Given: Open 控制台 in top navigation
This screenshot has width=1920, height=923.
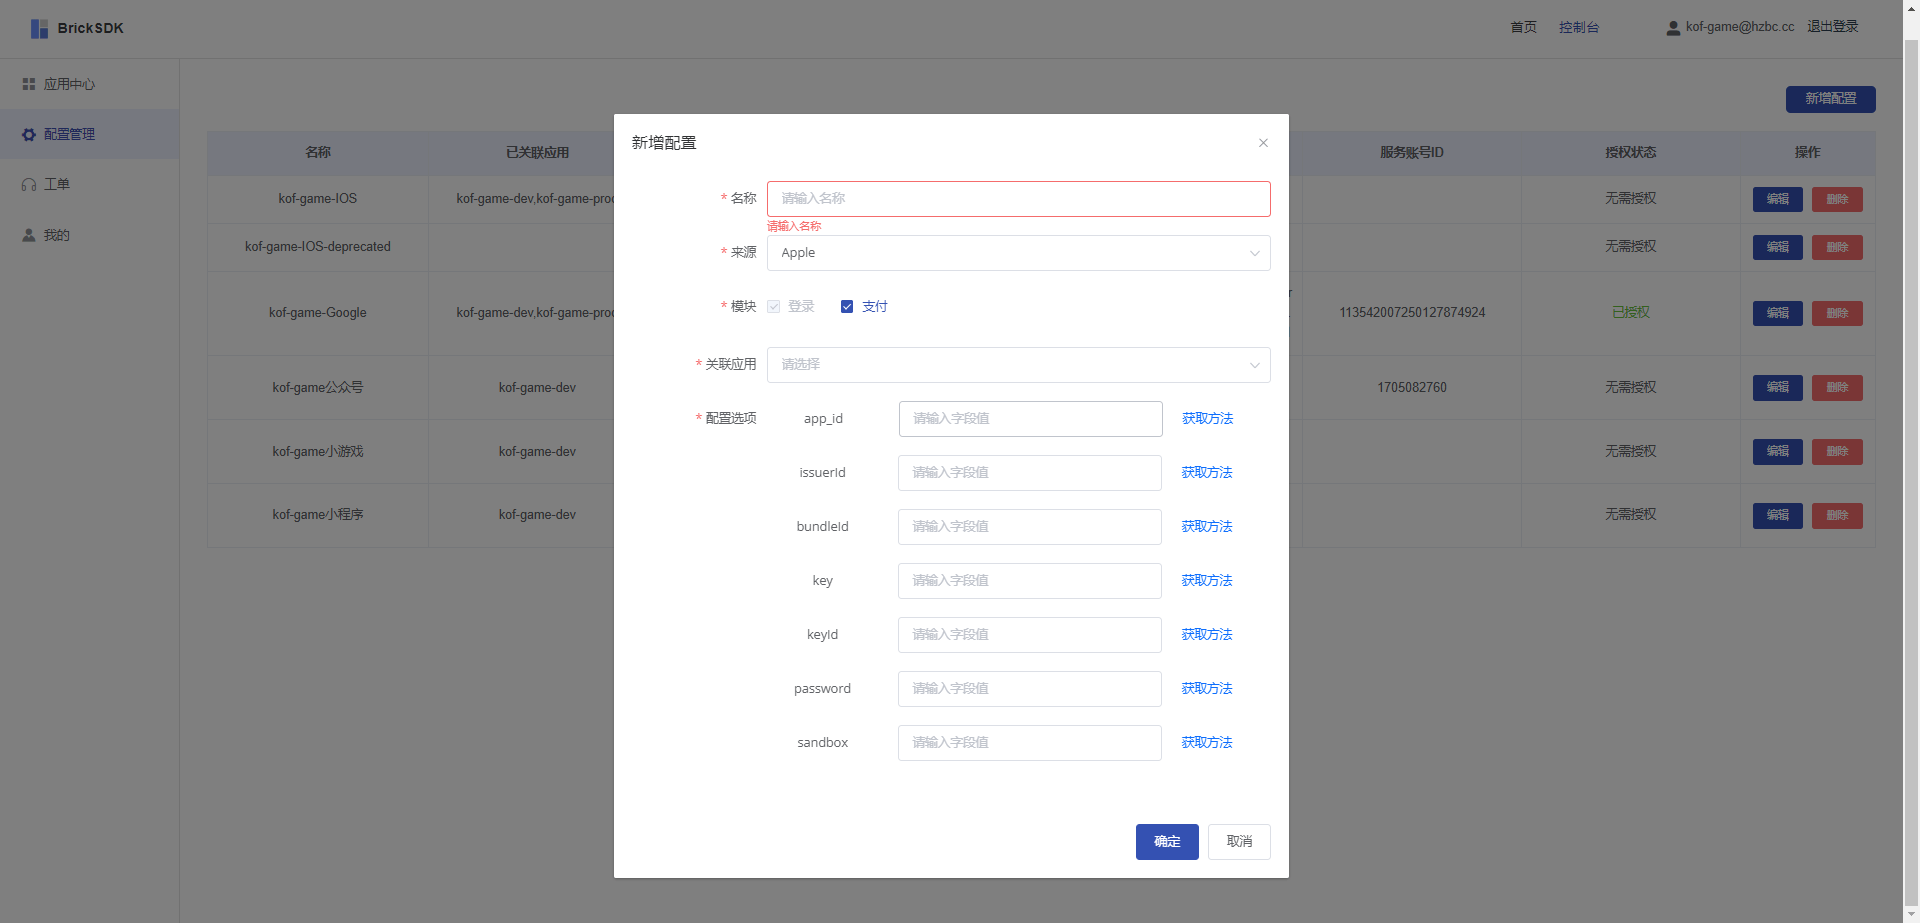Looking at the screenshot, I should (1578, 27).
